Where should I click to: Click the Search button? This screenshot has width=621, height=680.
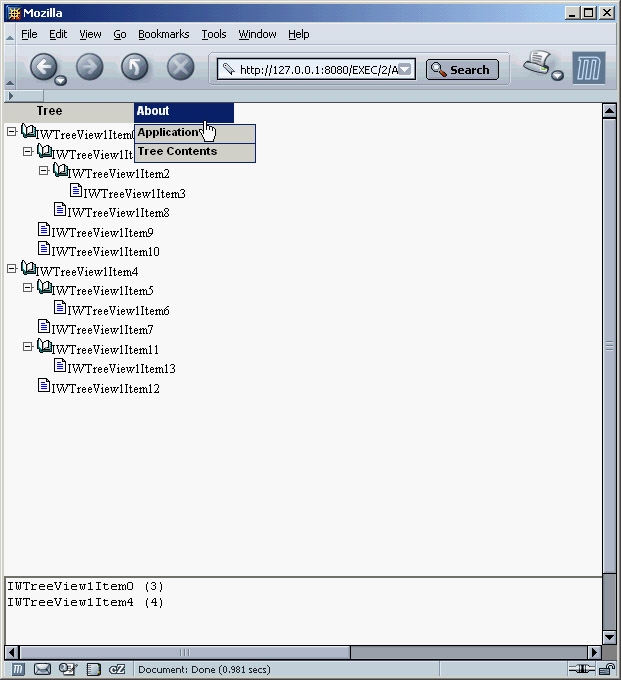(462, 70)
